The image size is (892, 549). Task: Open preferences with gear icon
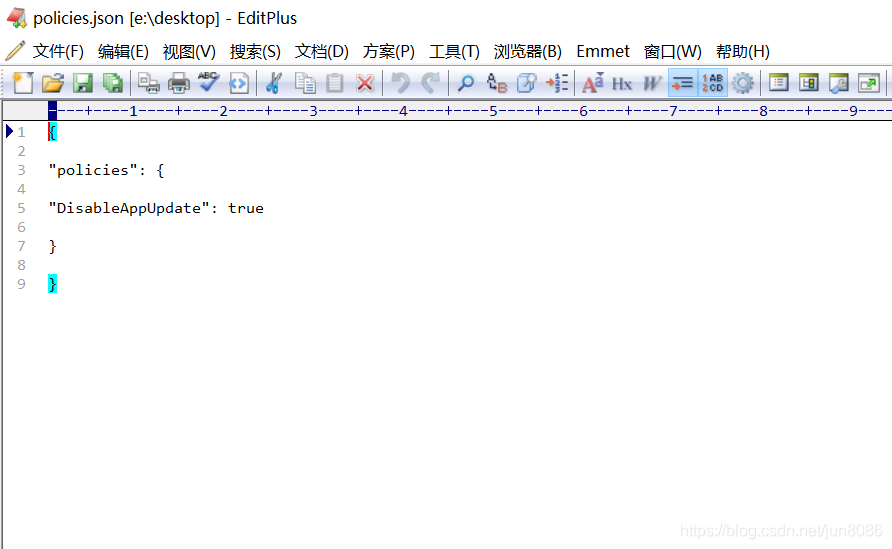click(x=742, y=83)
